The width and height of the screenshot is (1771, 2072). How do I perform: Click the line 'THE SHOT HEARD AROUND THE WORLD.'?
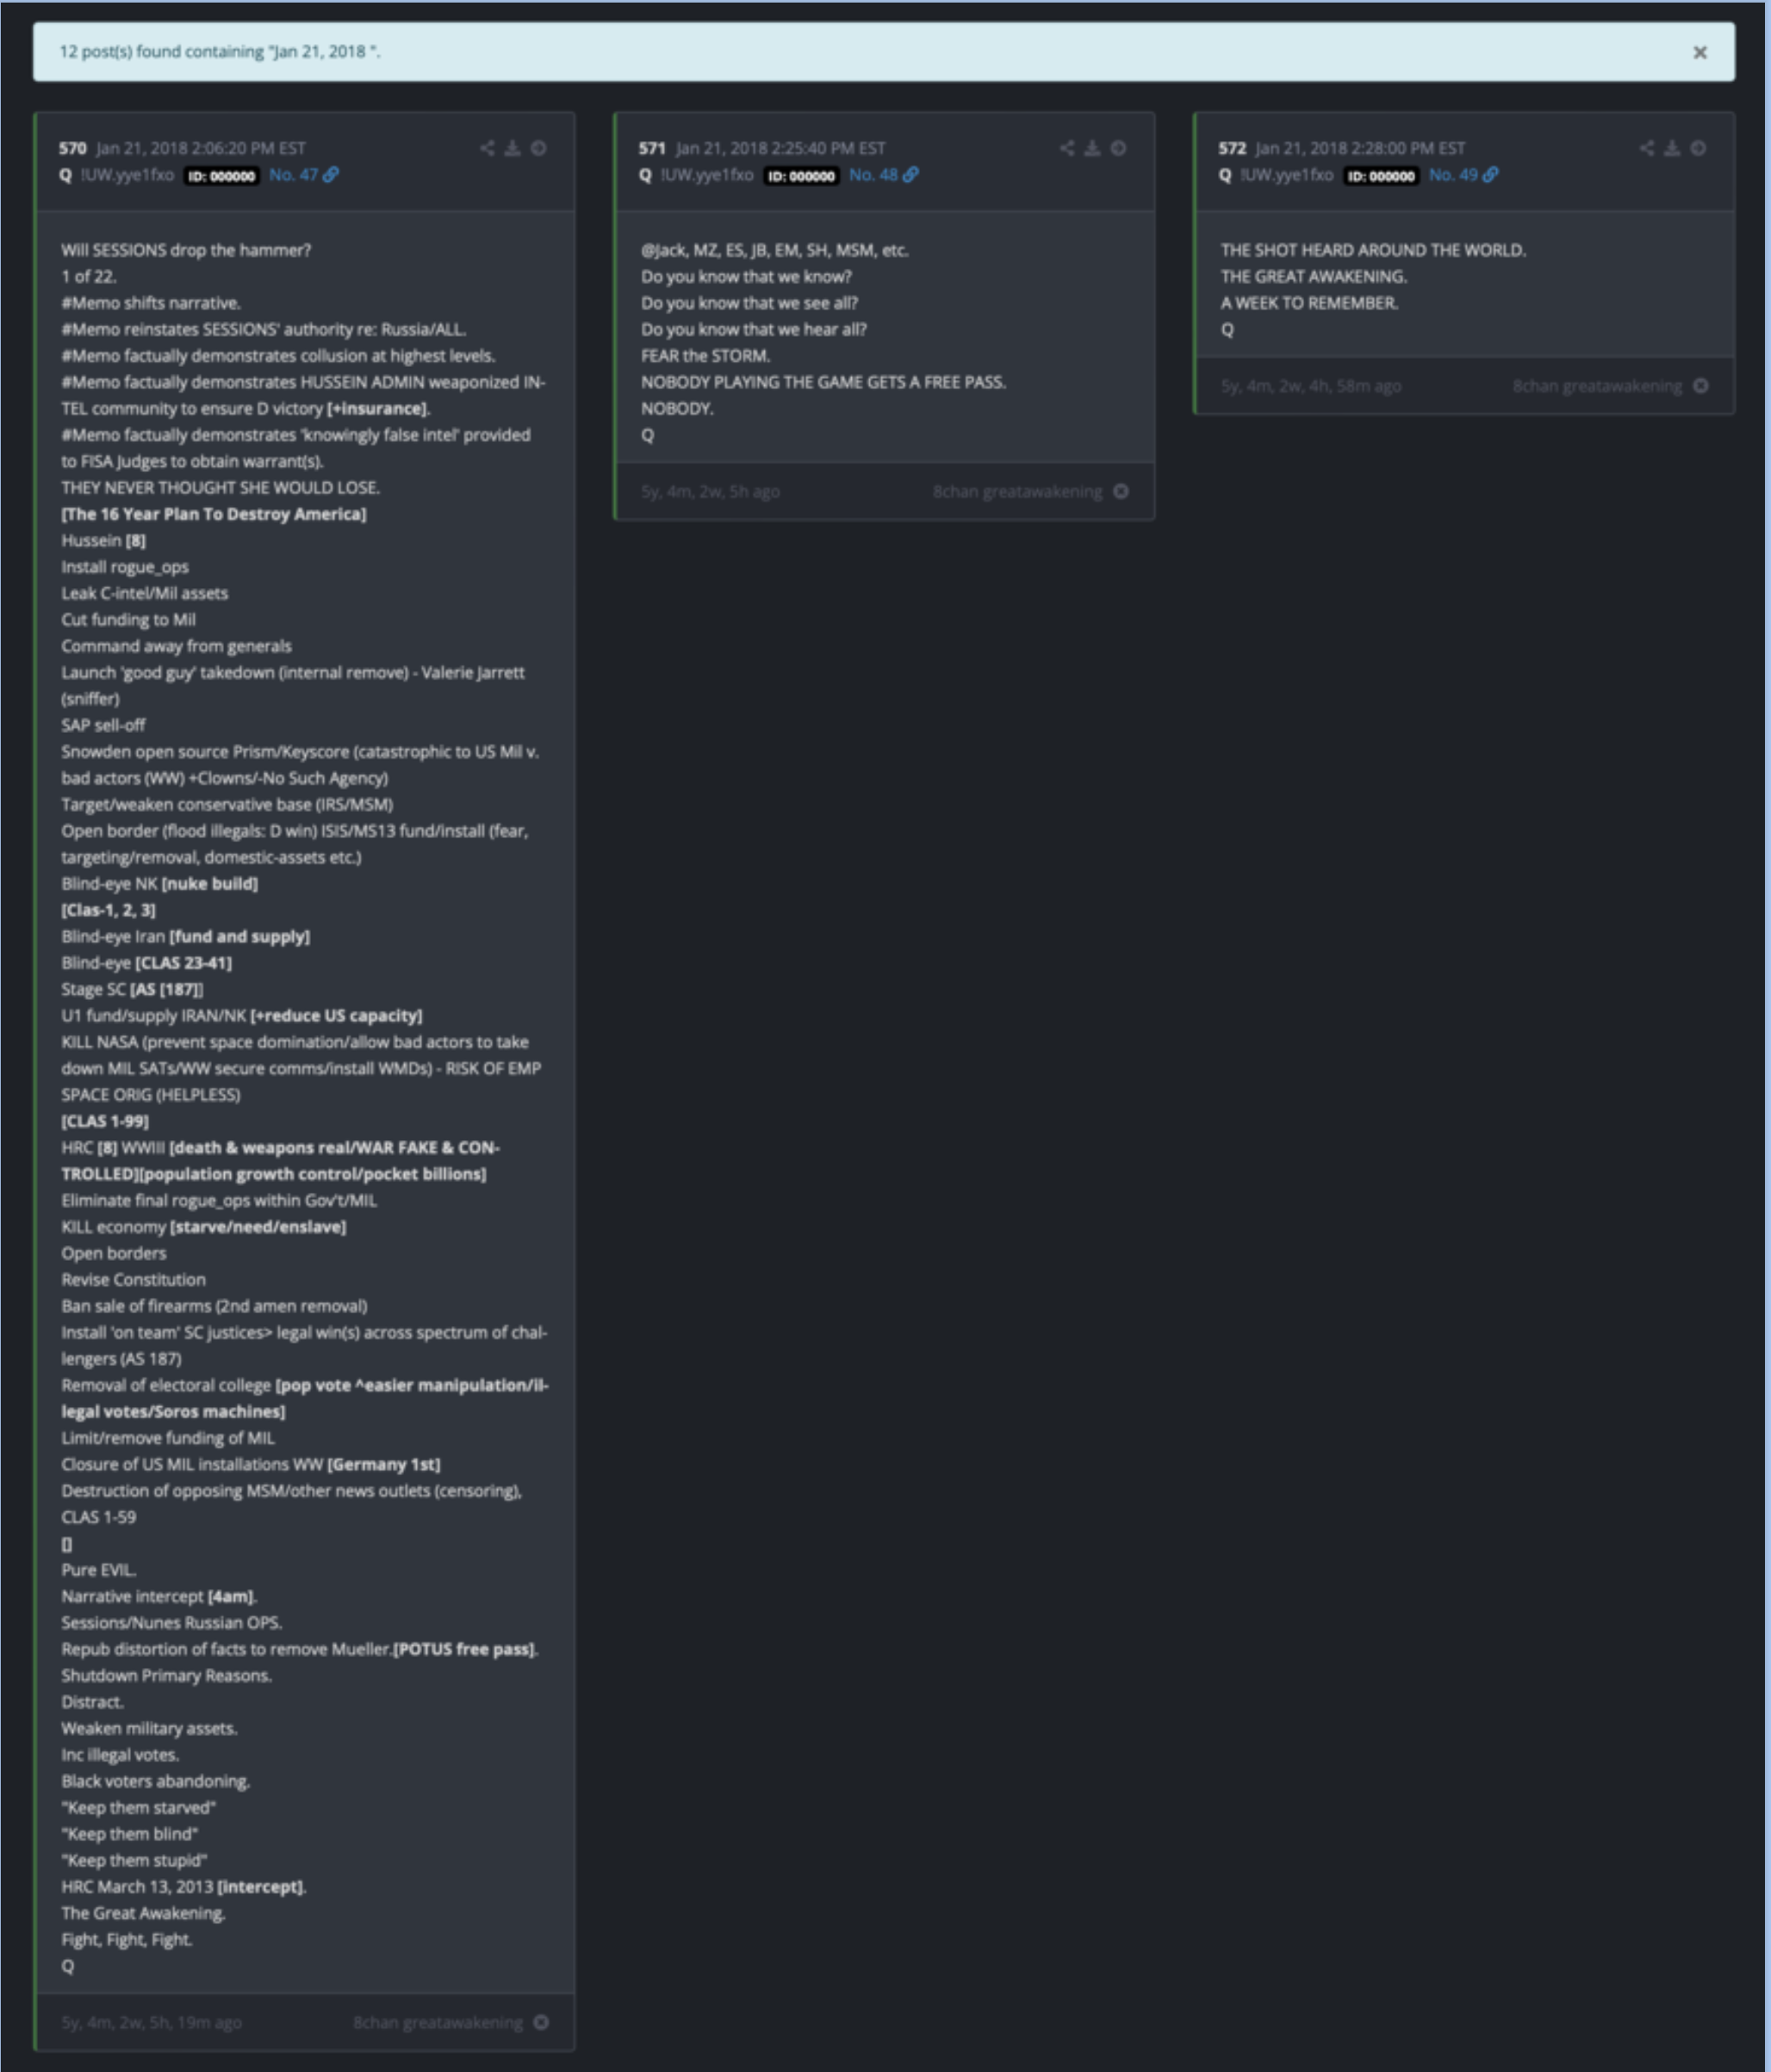[x=1373, y=250]
